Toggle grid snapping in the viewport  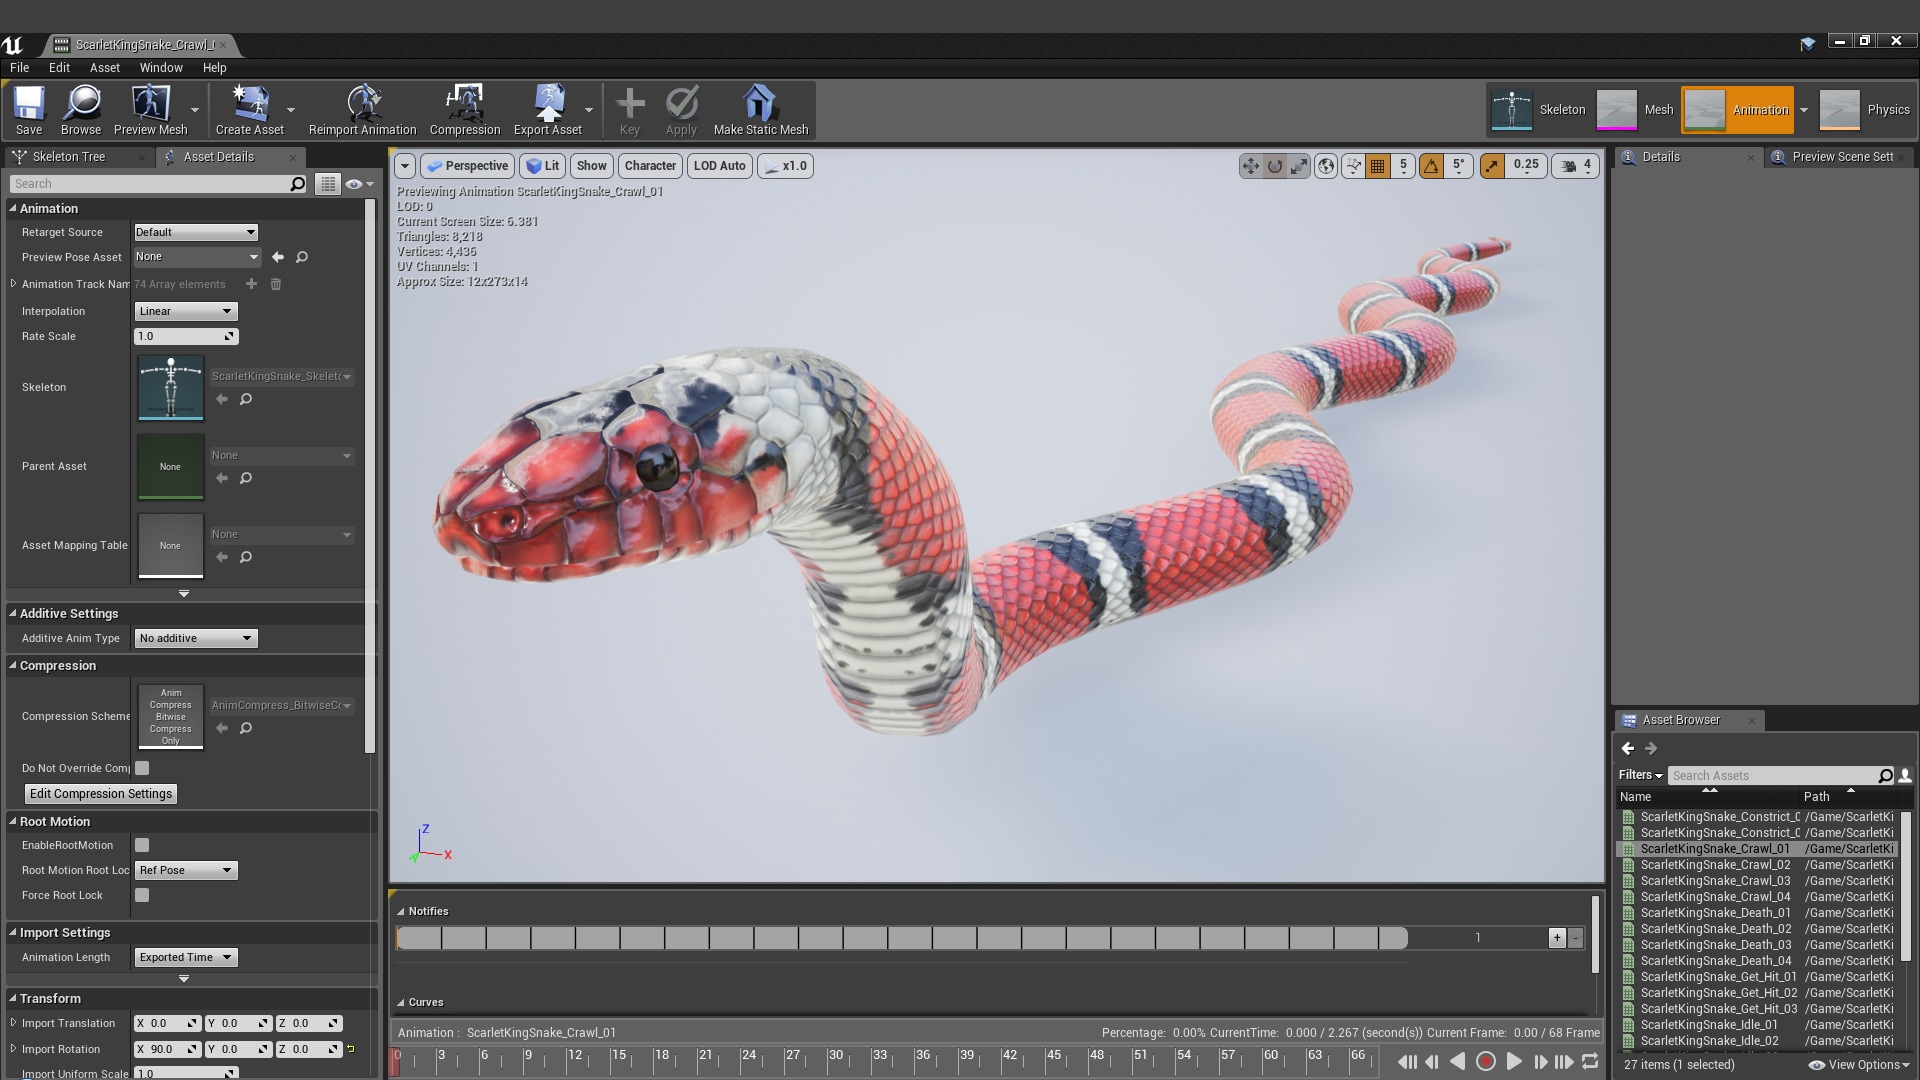pyautogui.click(x=1377, y=166)
